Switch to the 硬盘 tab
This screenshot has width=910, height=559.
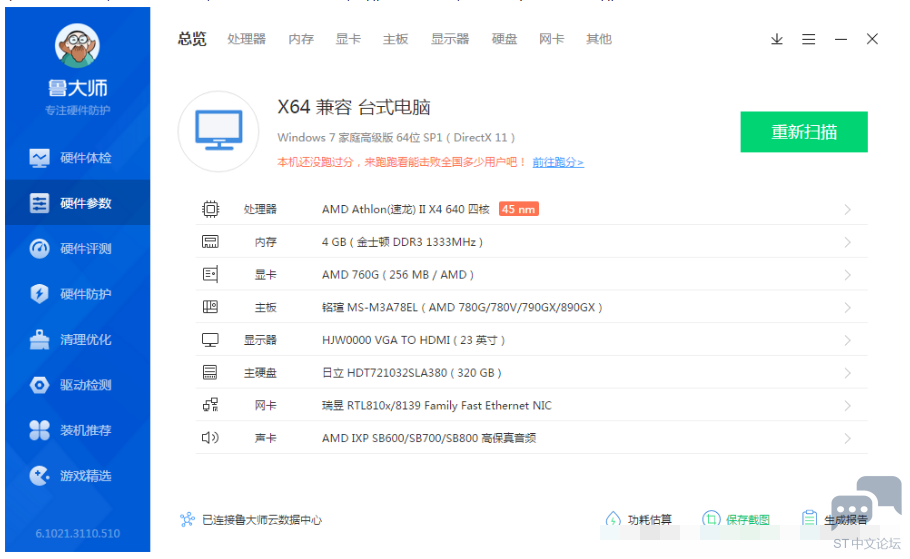pyautogui.click(x=504, y=39)
